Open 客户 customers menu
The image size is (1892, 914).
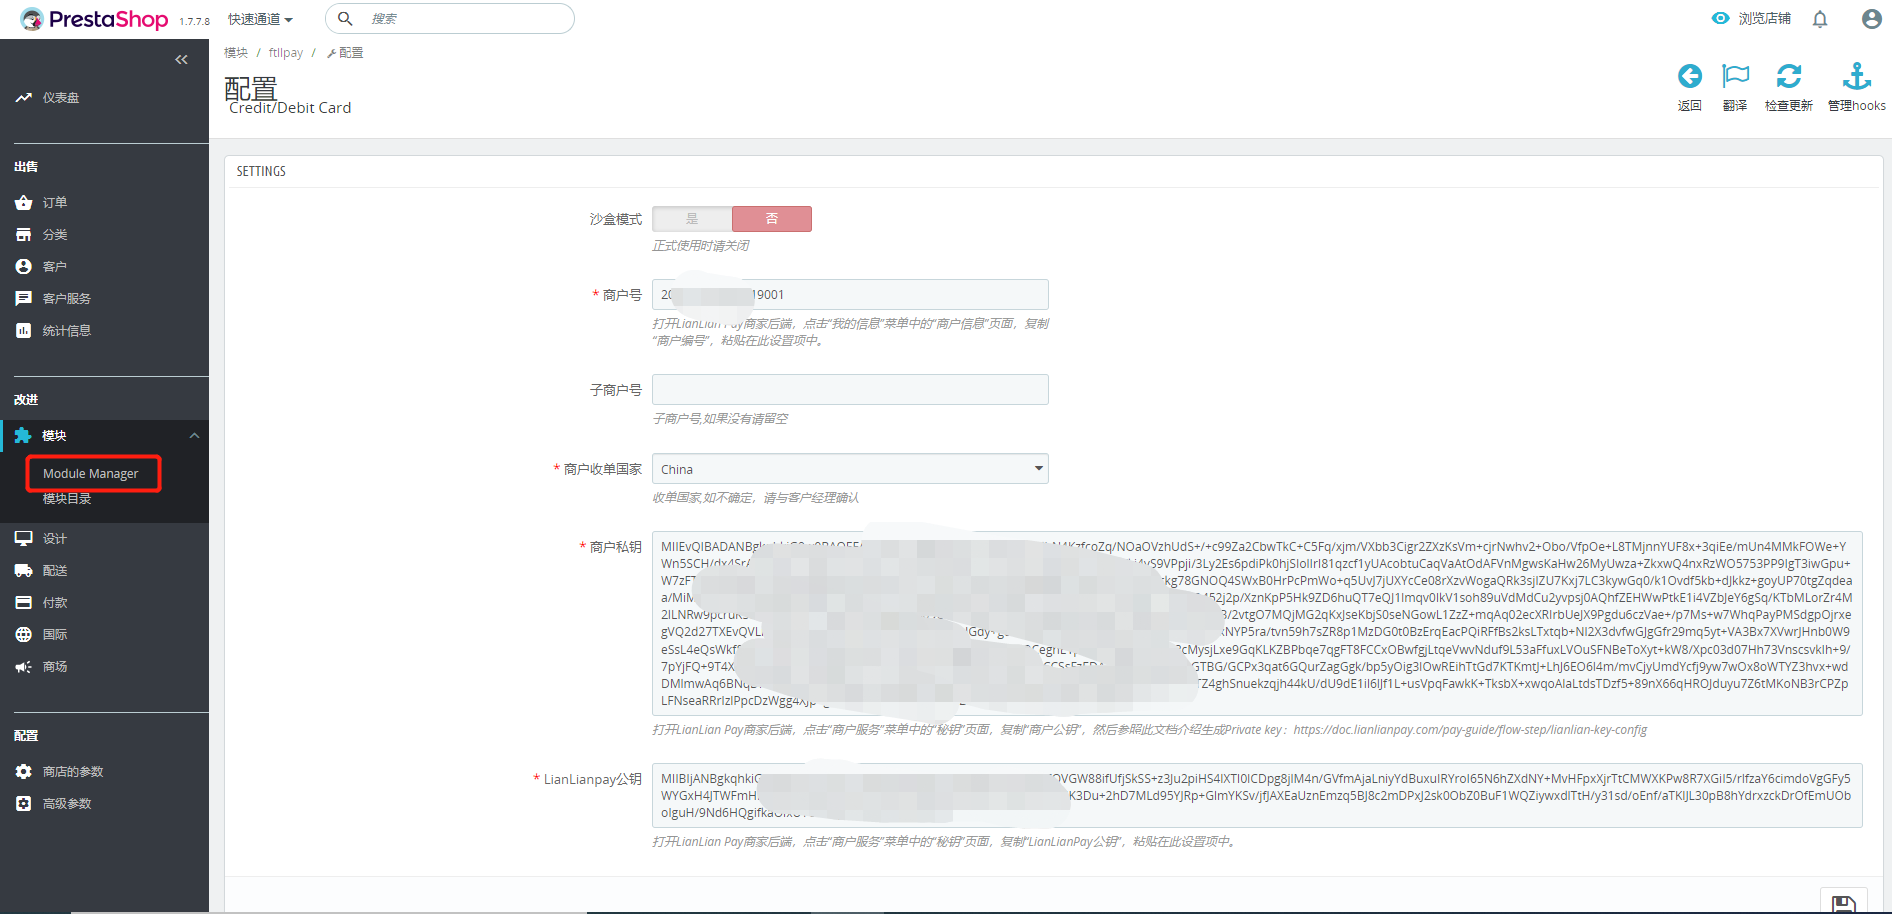pos(55,267)
